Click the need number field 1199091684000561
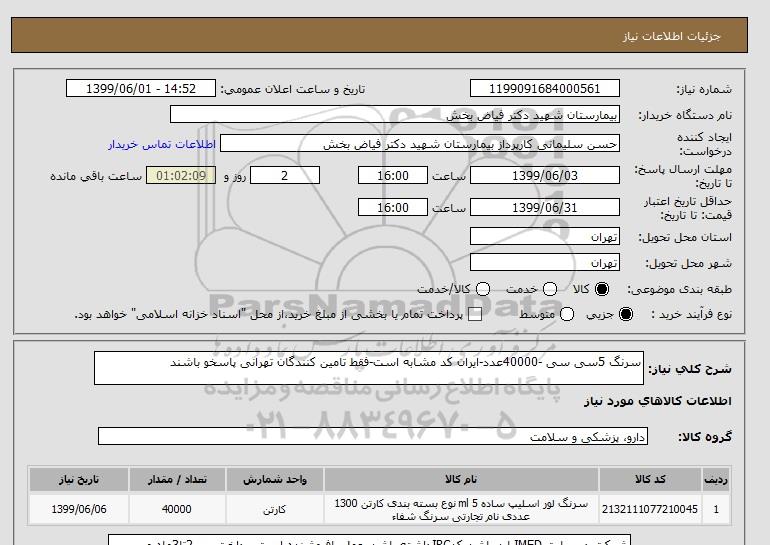This screenshot has width=770, height=545. [545, 88]
